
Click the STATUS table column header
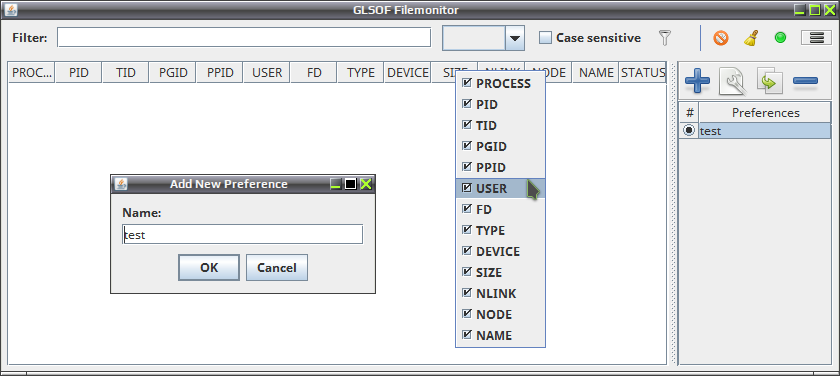pyautogui.click(x=643, y=73)
